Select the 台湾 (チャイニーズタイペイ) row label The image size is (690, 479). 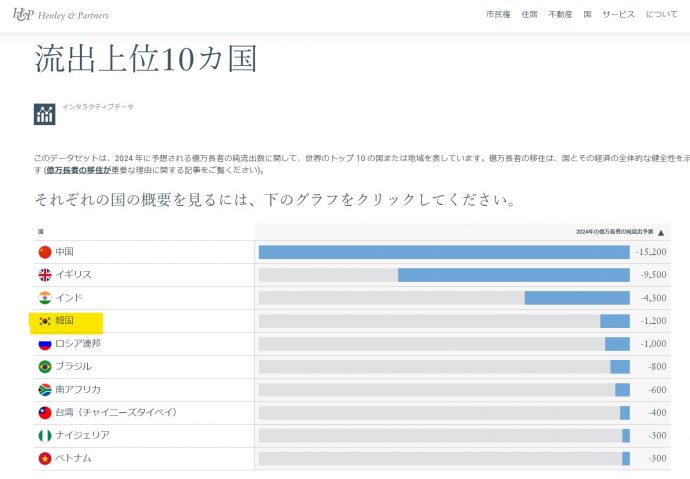pyautogui.click(x=116, y=412)
